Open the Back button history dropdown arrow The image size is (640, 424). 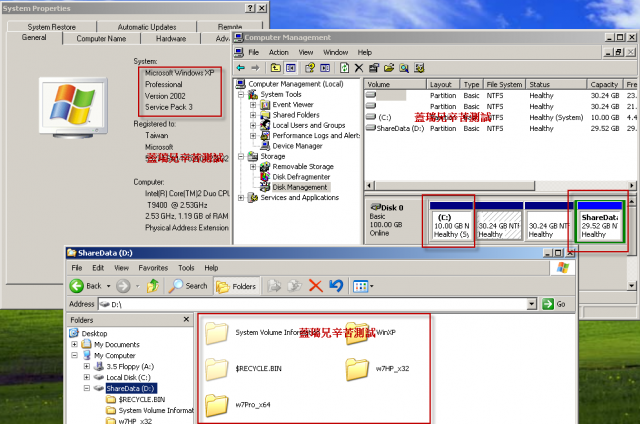click(108, 286)
